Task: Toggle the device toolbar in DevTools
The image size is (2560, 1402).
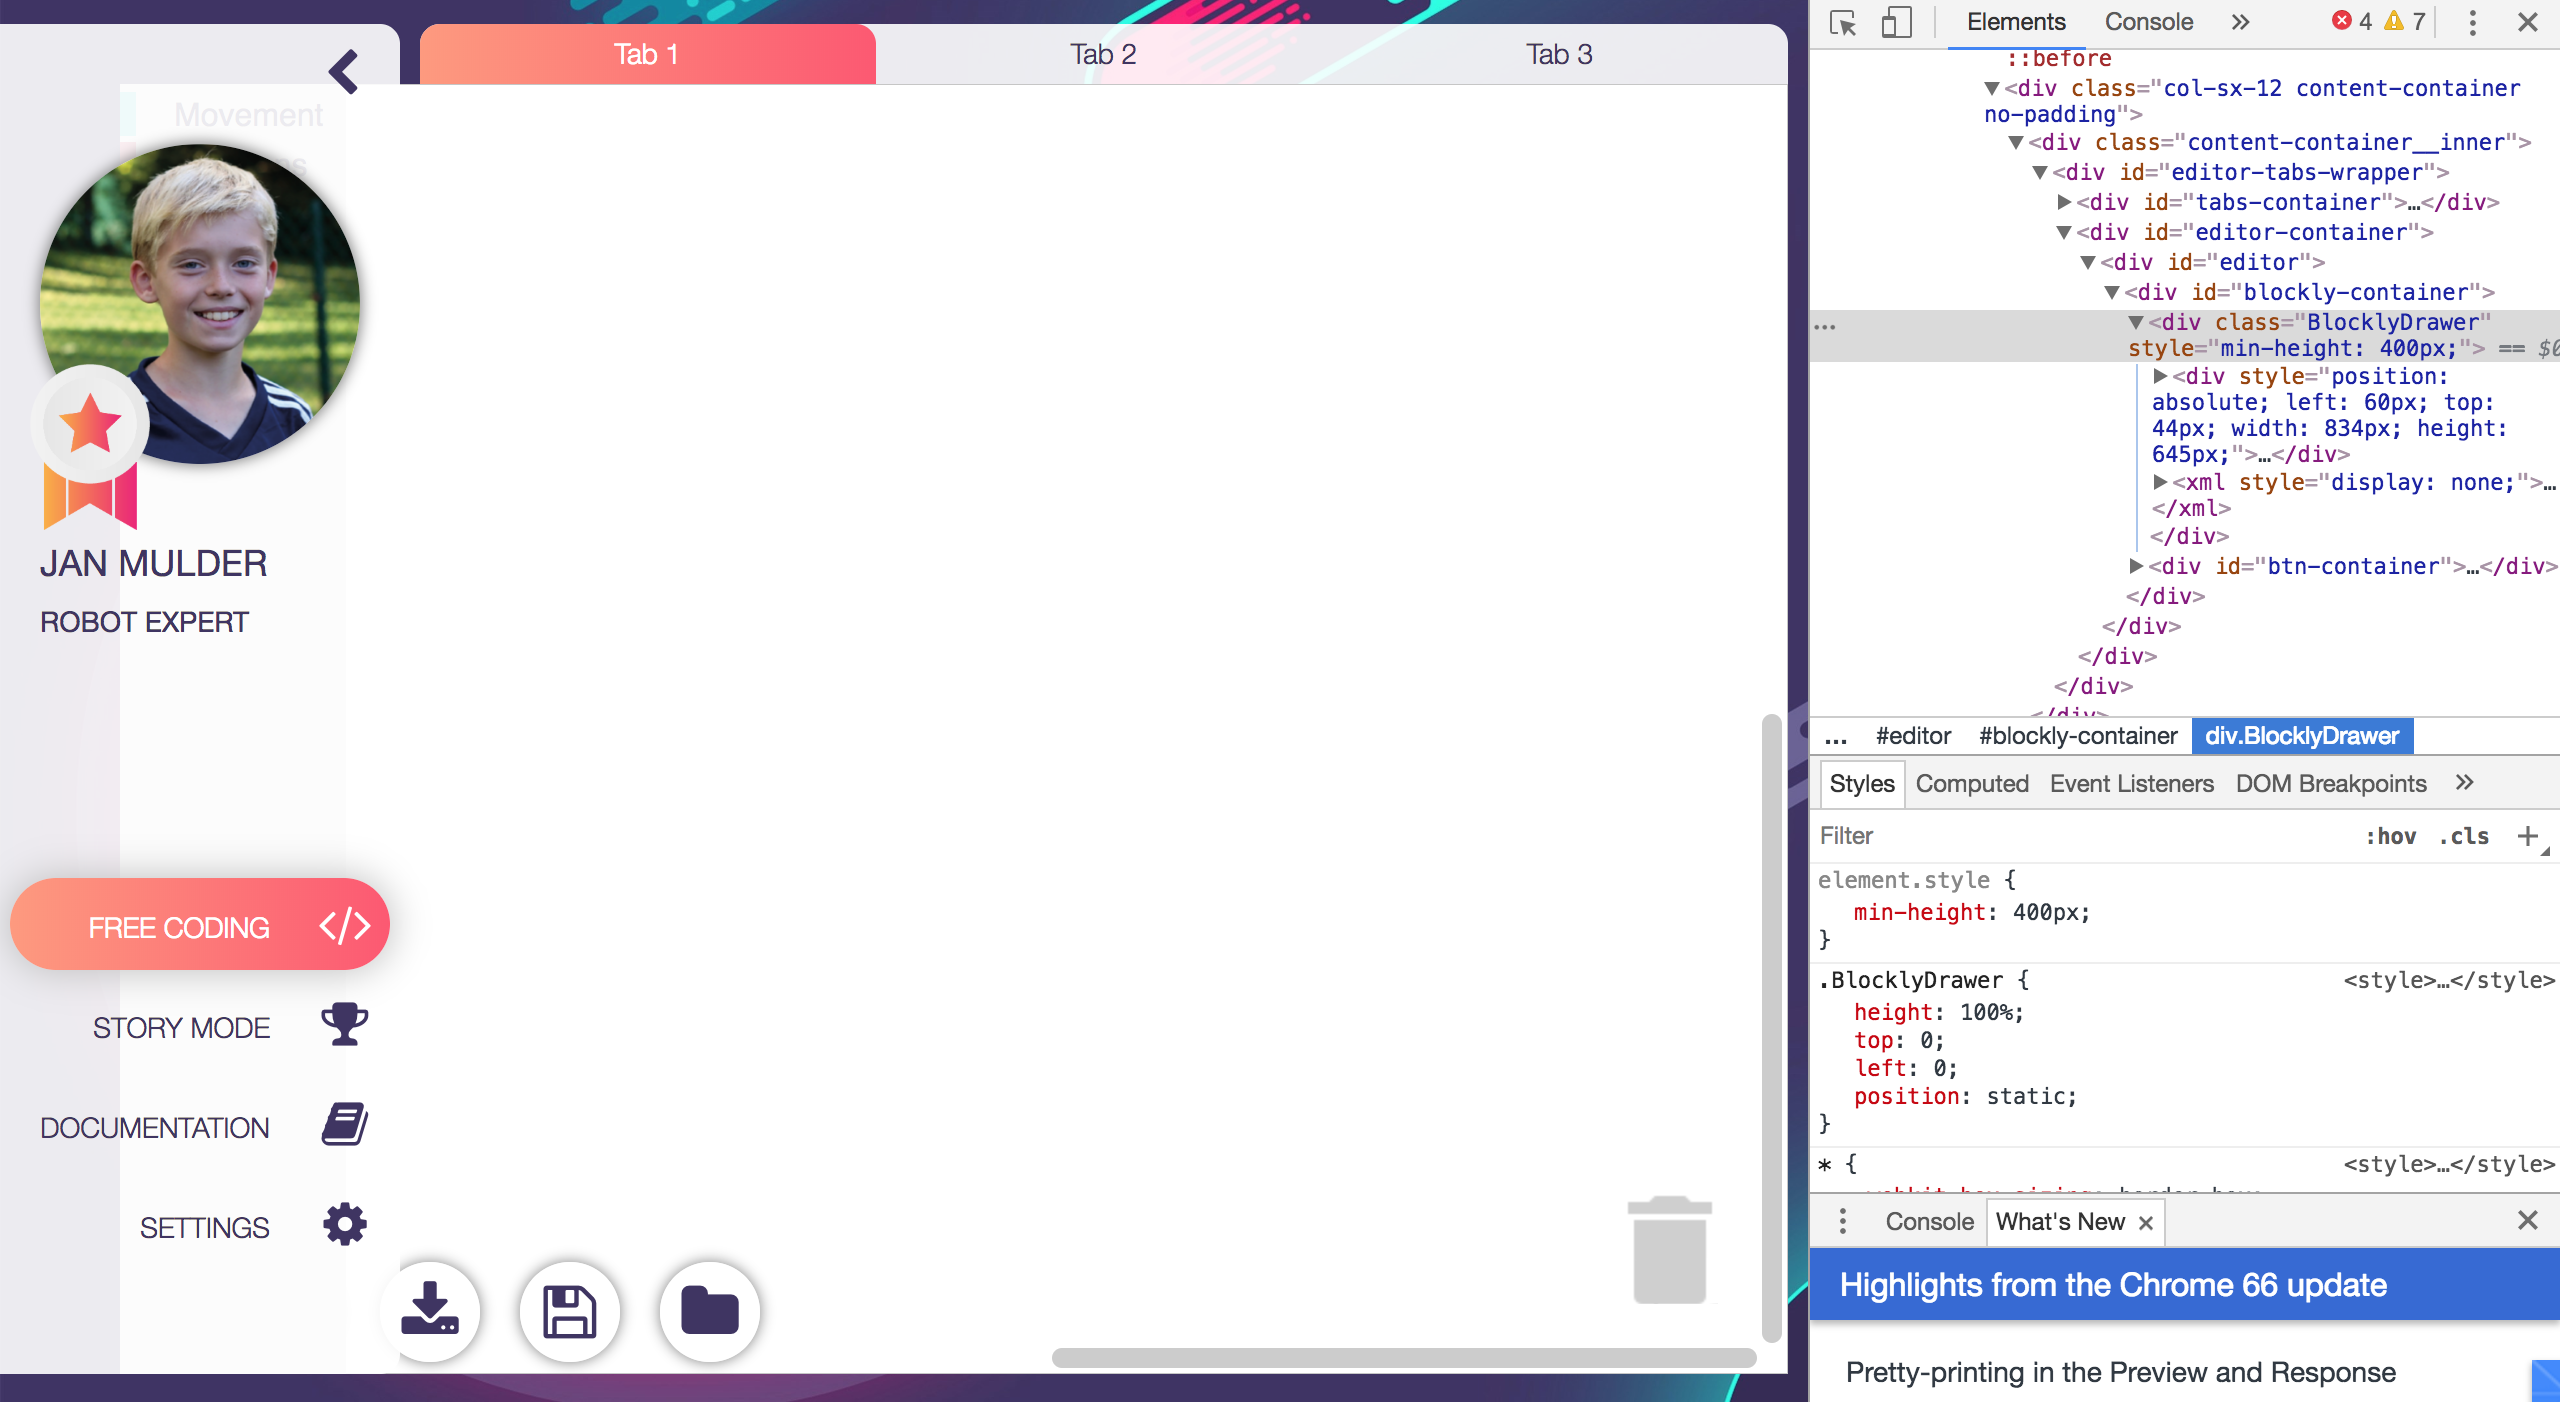Action: [1897, 21]
